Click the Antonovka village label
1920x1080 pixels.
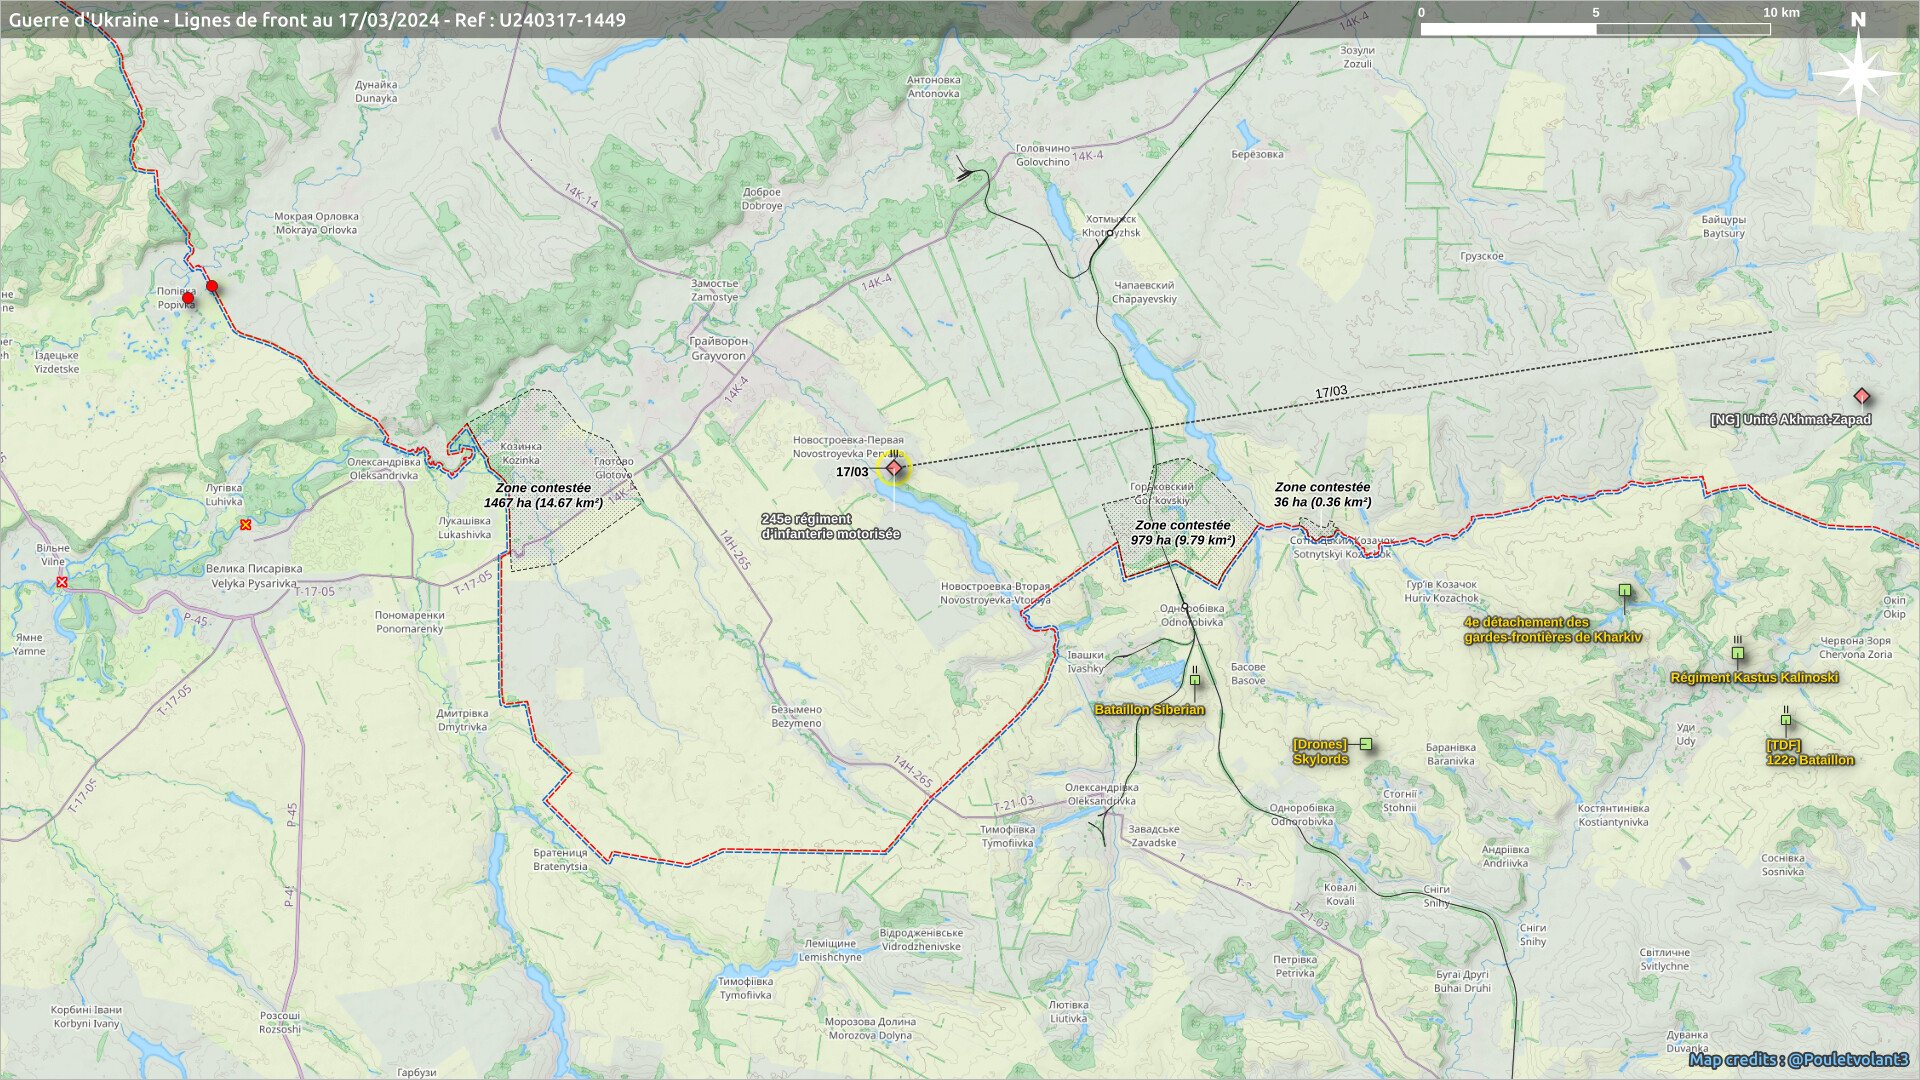(933, 87)
